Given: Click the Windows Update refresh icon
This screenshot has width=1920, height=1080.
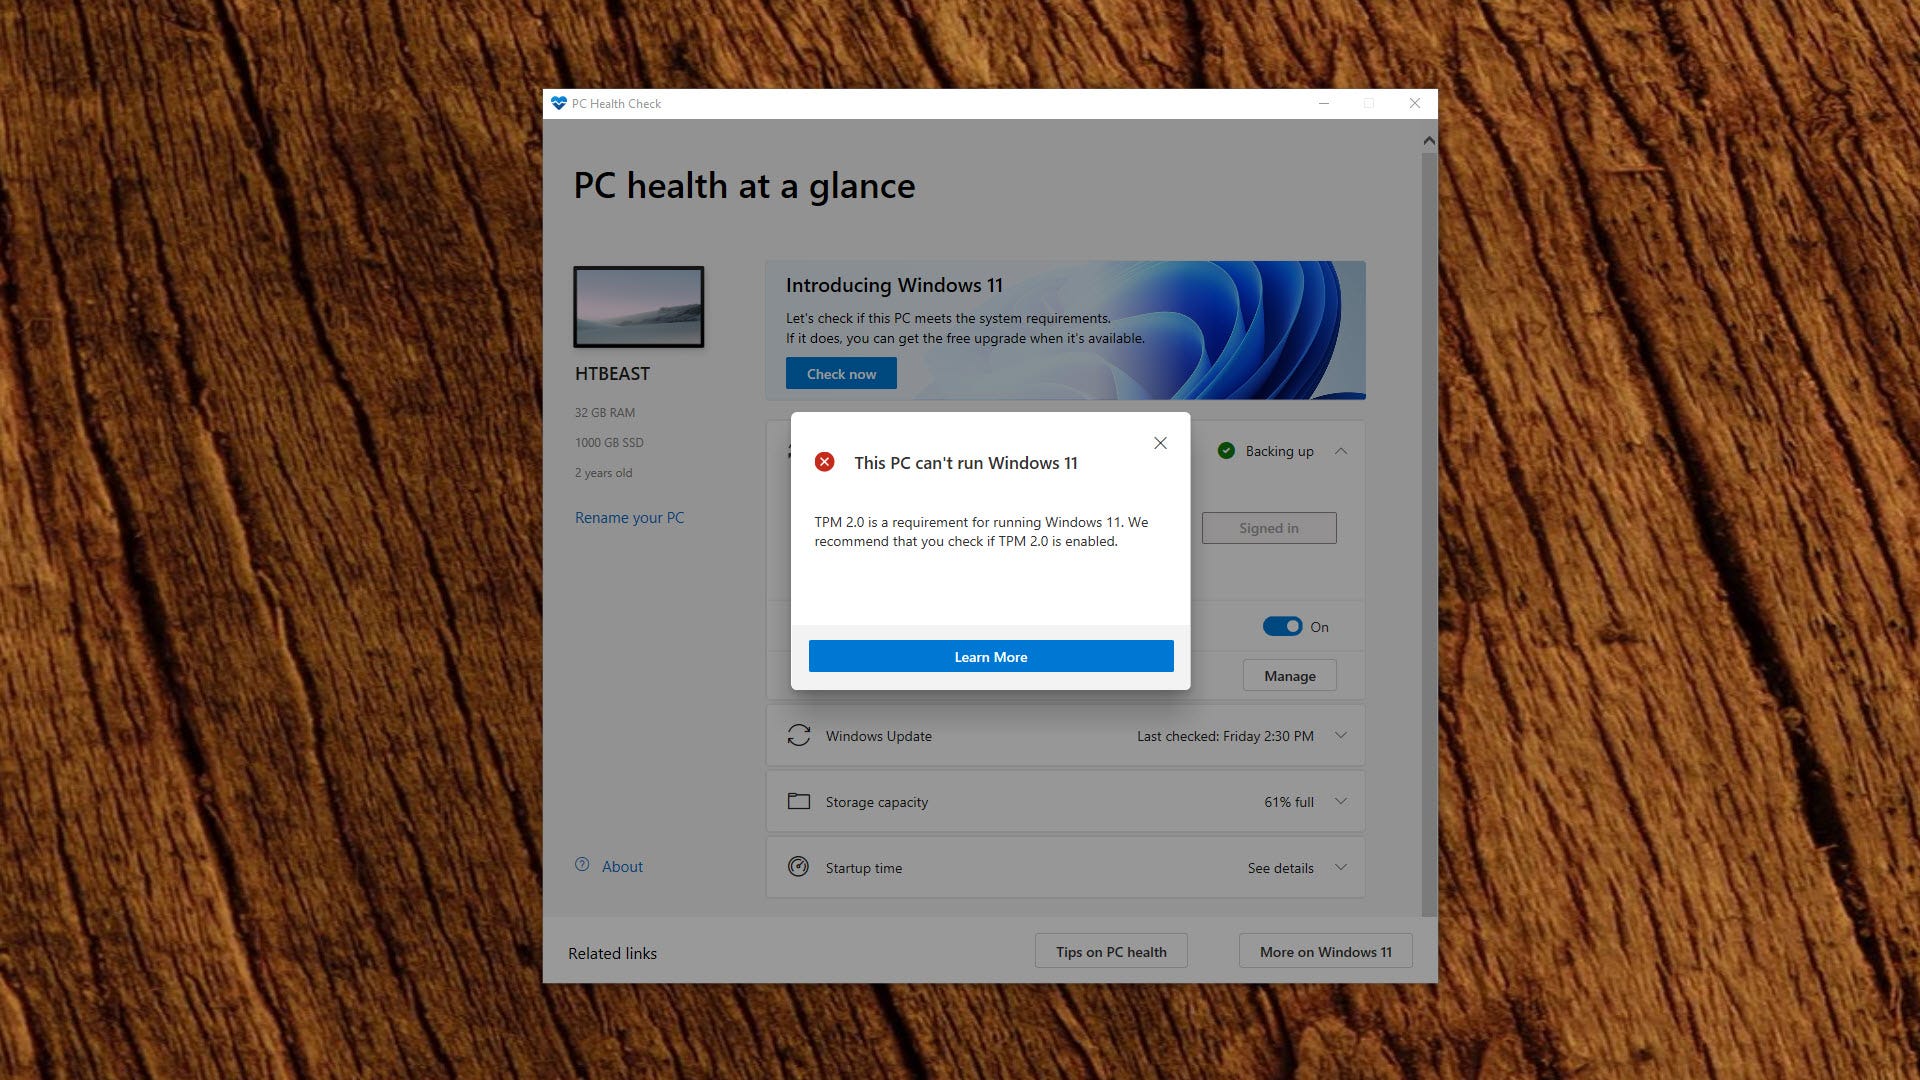Looking at the screenshot, I should 796,735.
